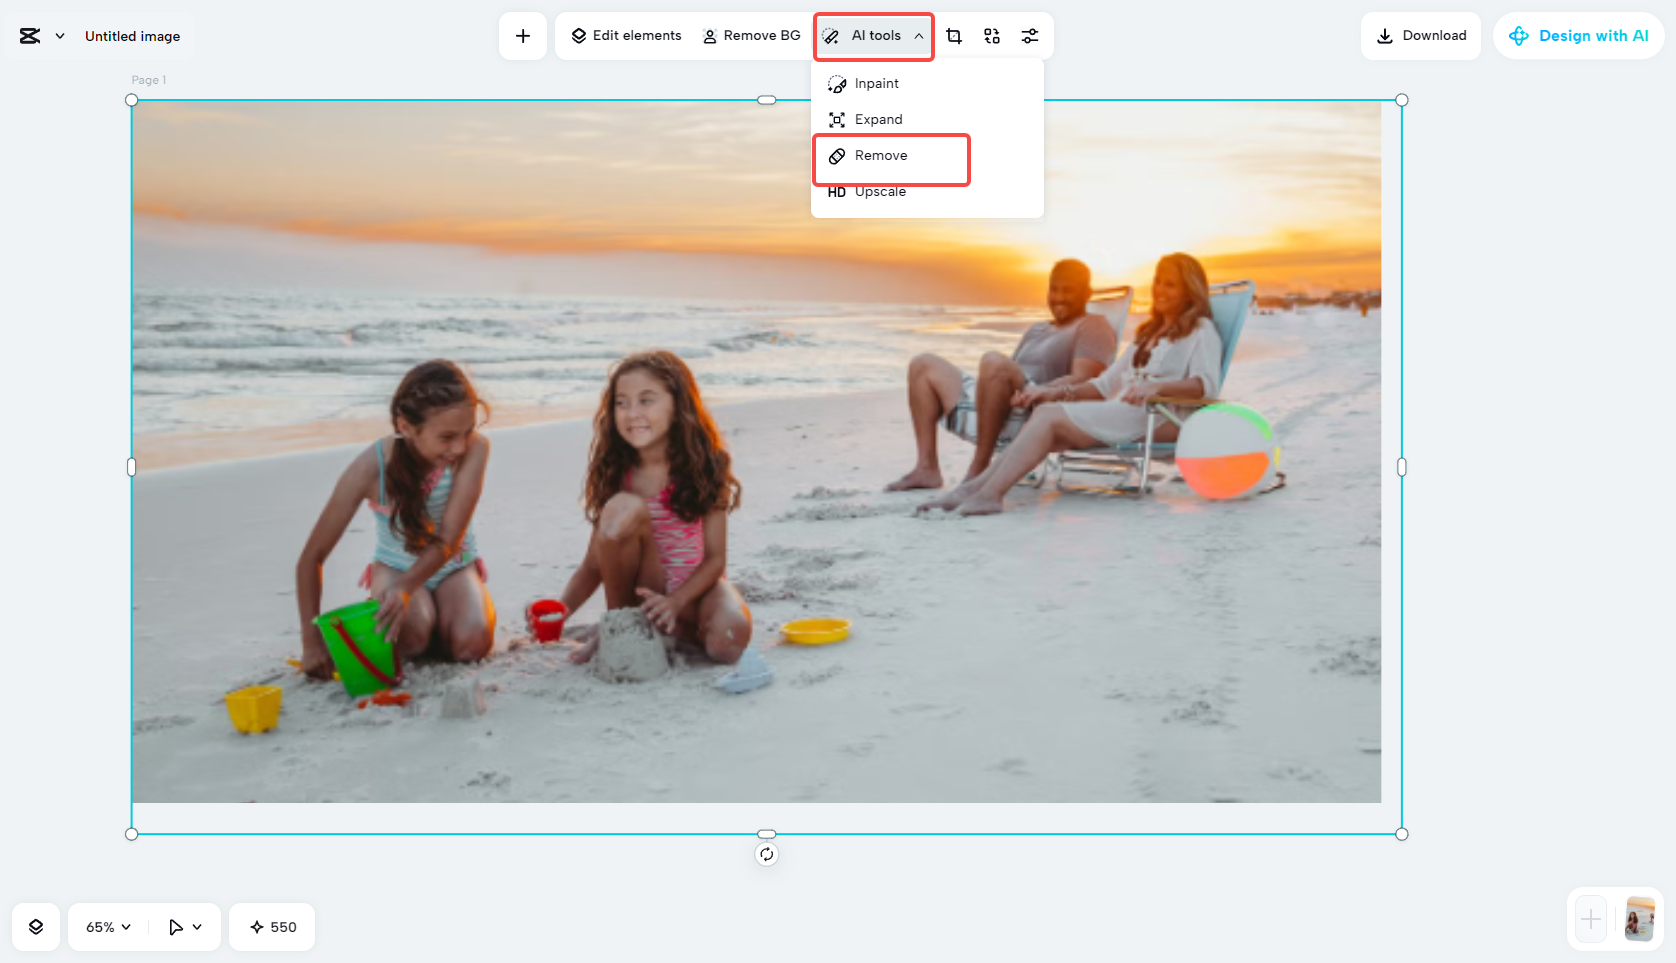Click the bottom-right corner selection handle
The height and width of the screenshot is (963, 1676).
(x=1402, y=834)
